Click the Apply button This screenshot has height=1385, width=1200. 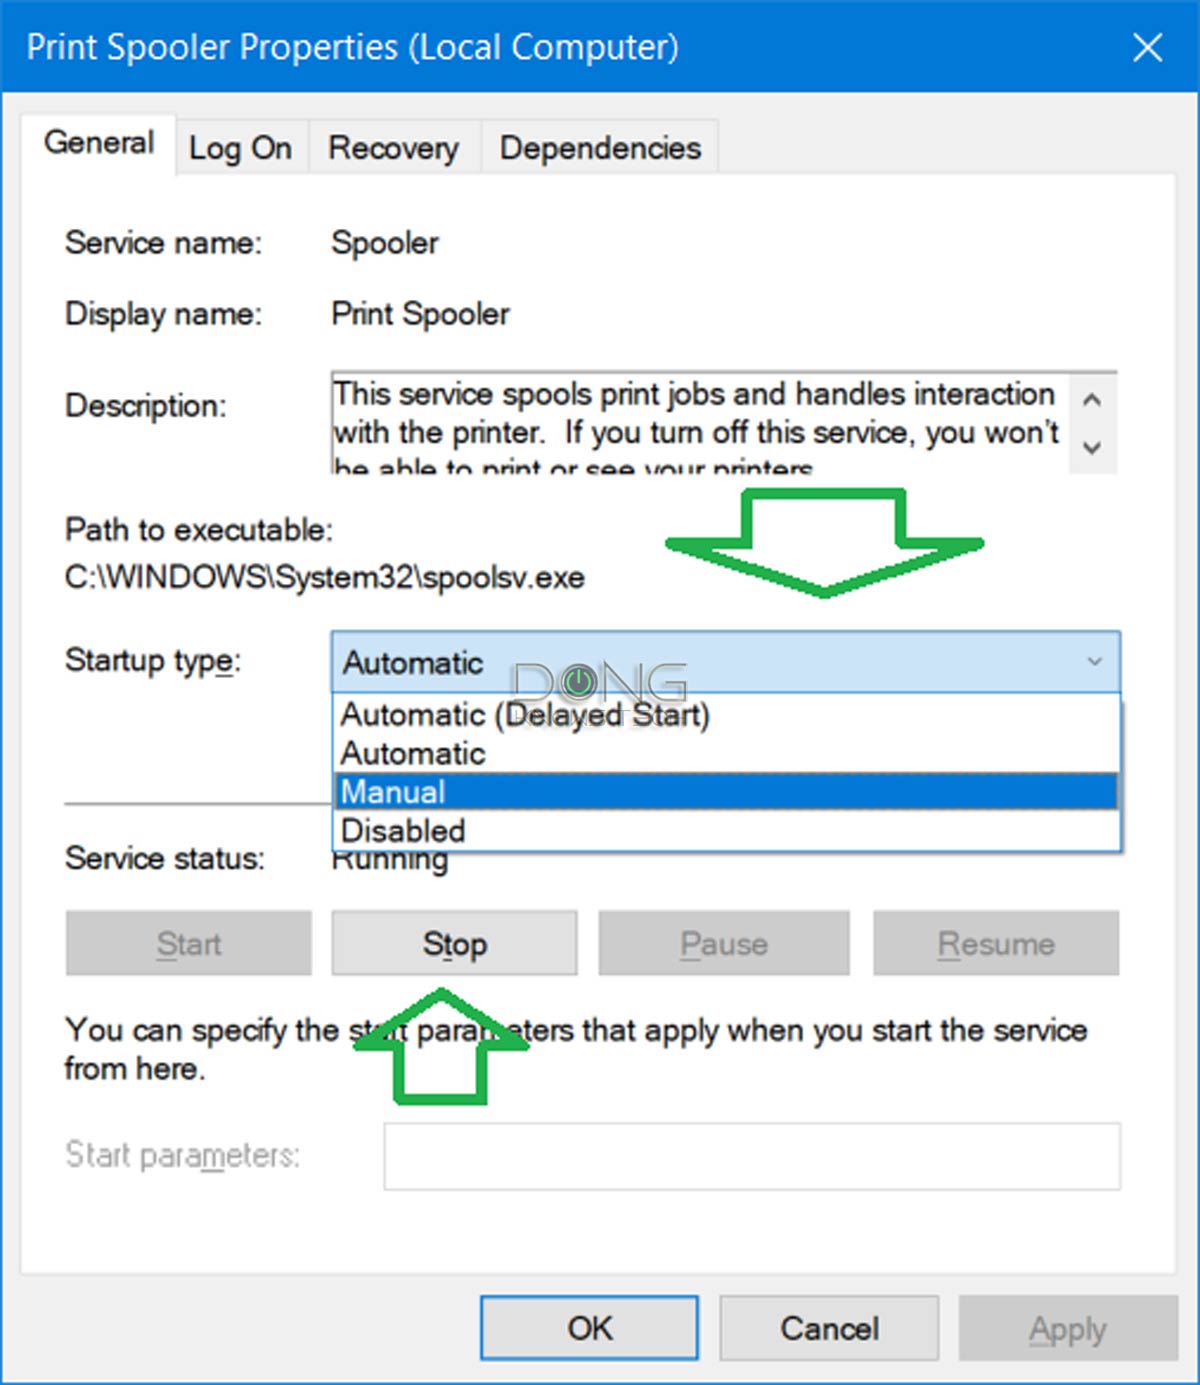point(1067,1328)
